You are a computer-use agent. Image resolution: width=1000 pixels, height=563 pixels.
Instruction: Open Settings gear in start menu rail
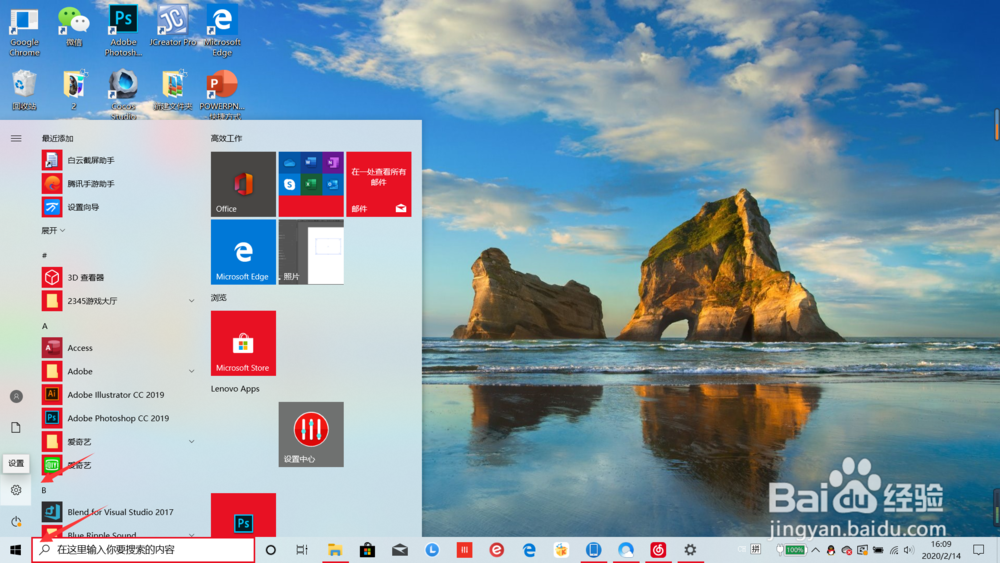pos(16,490)
